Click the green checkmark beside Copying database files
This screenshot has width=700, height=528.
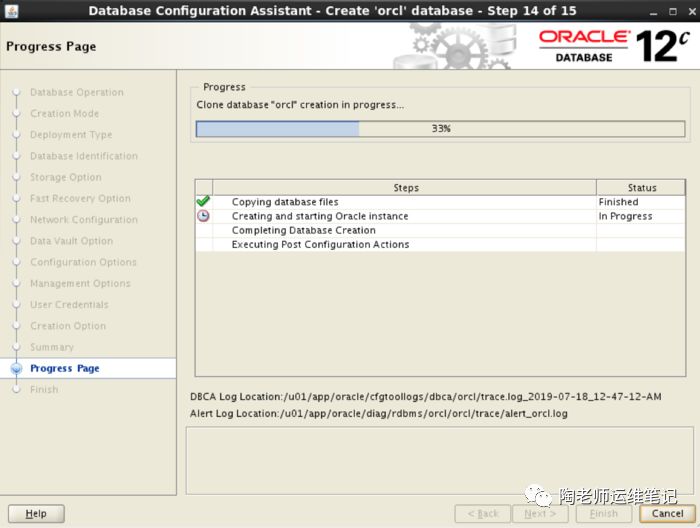click(203, 201)
